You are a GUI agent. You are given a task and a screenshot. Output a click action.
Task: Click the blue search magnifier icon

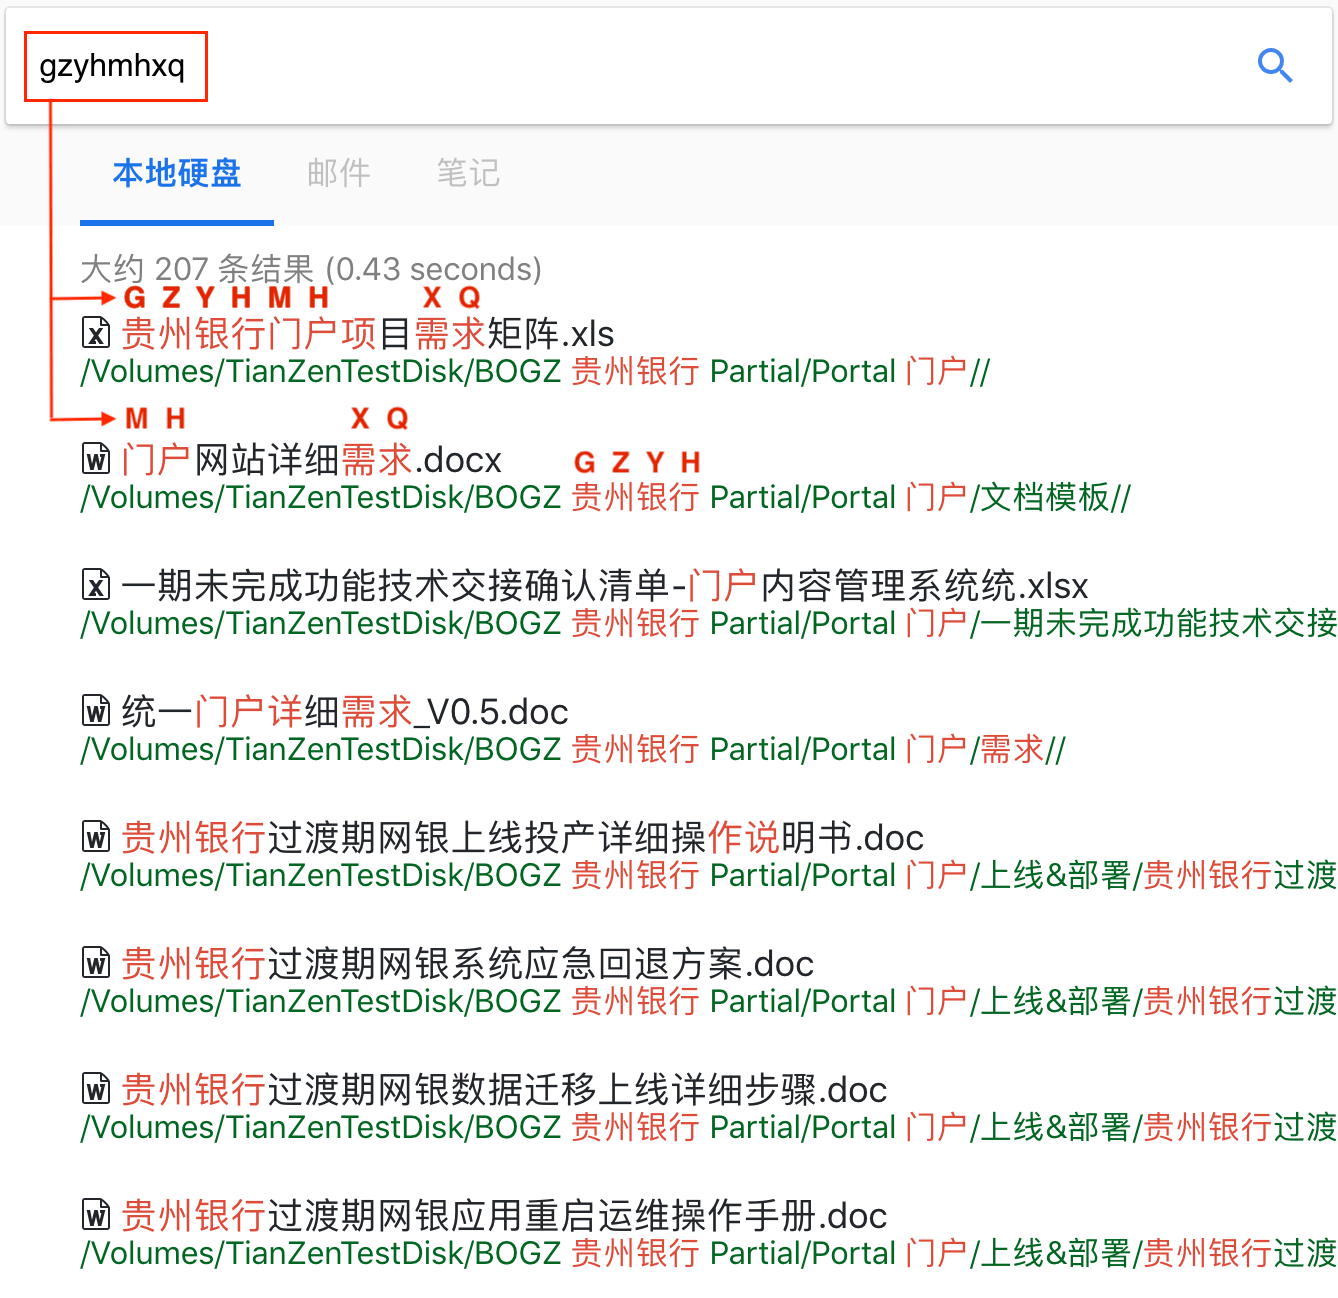tap(1275, 66)
